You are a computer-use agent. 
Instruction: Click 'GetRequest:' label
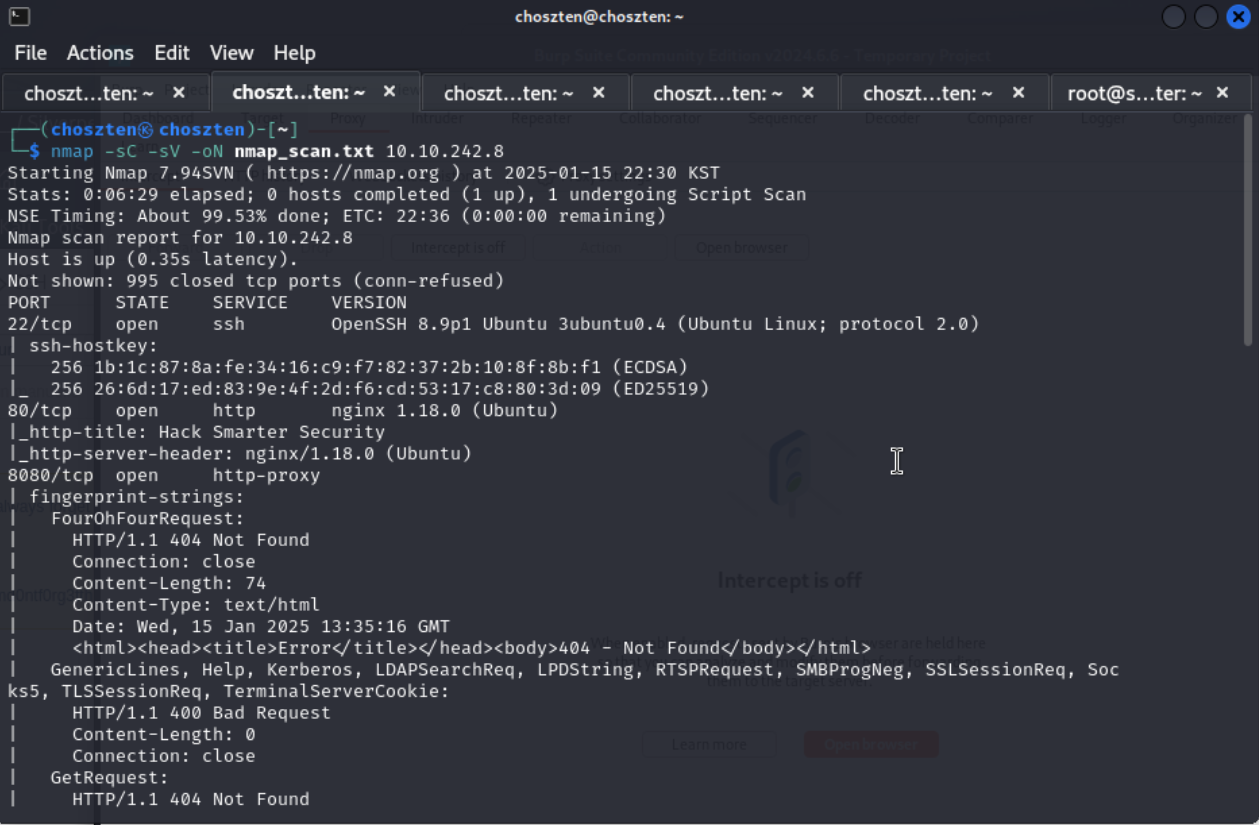pos(110,777)
